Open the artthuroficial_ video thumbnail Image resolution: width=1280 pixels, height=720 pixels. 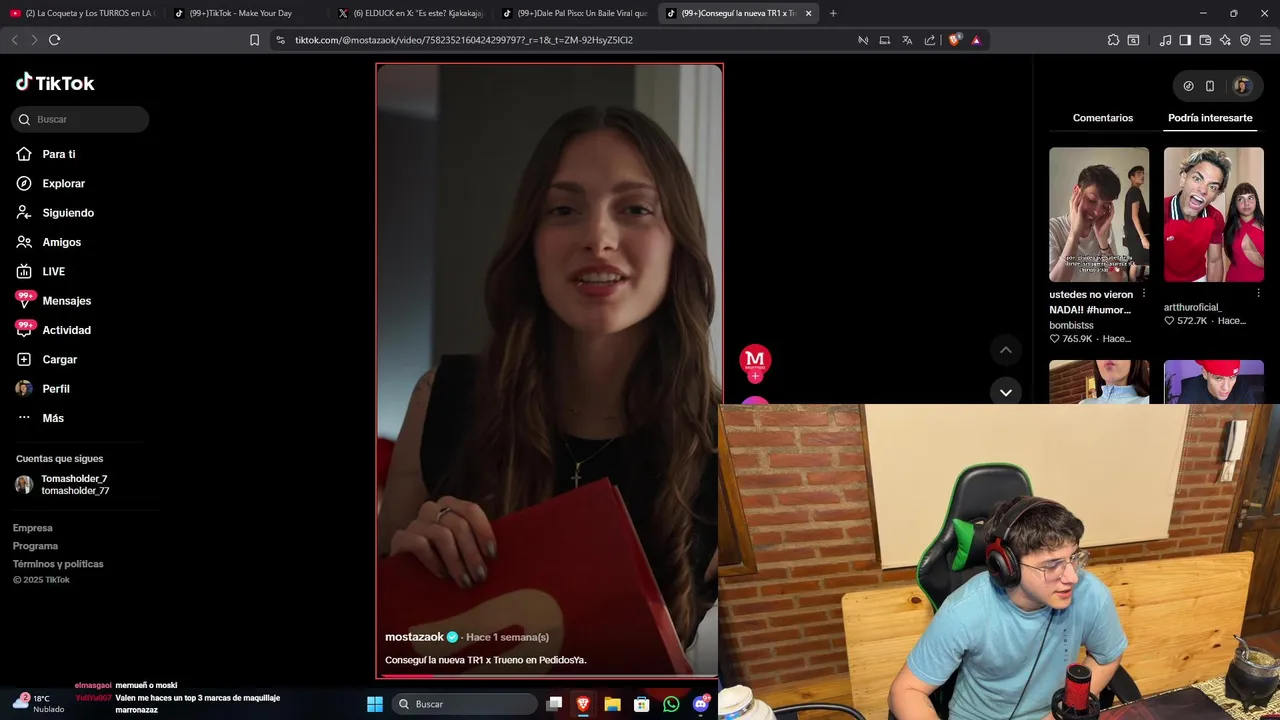coord(1214,214)
